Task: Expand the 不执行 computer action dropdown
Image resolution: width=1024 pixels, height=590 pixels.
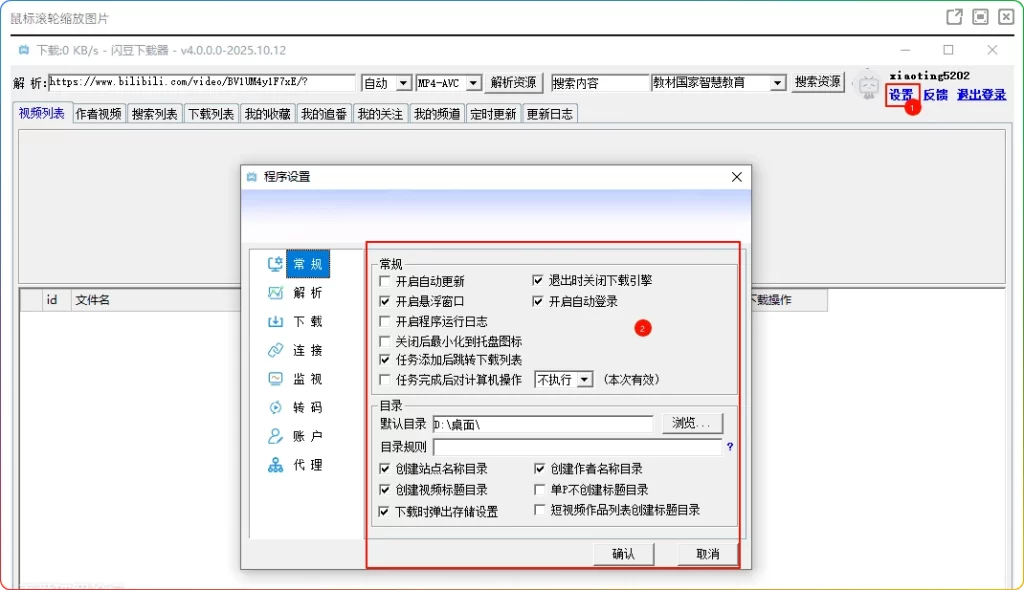Action: pos(584,380)
